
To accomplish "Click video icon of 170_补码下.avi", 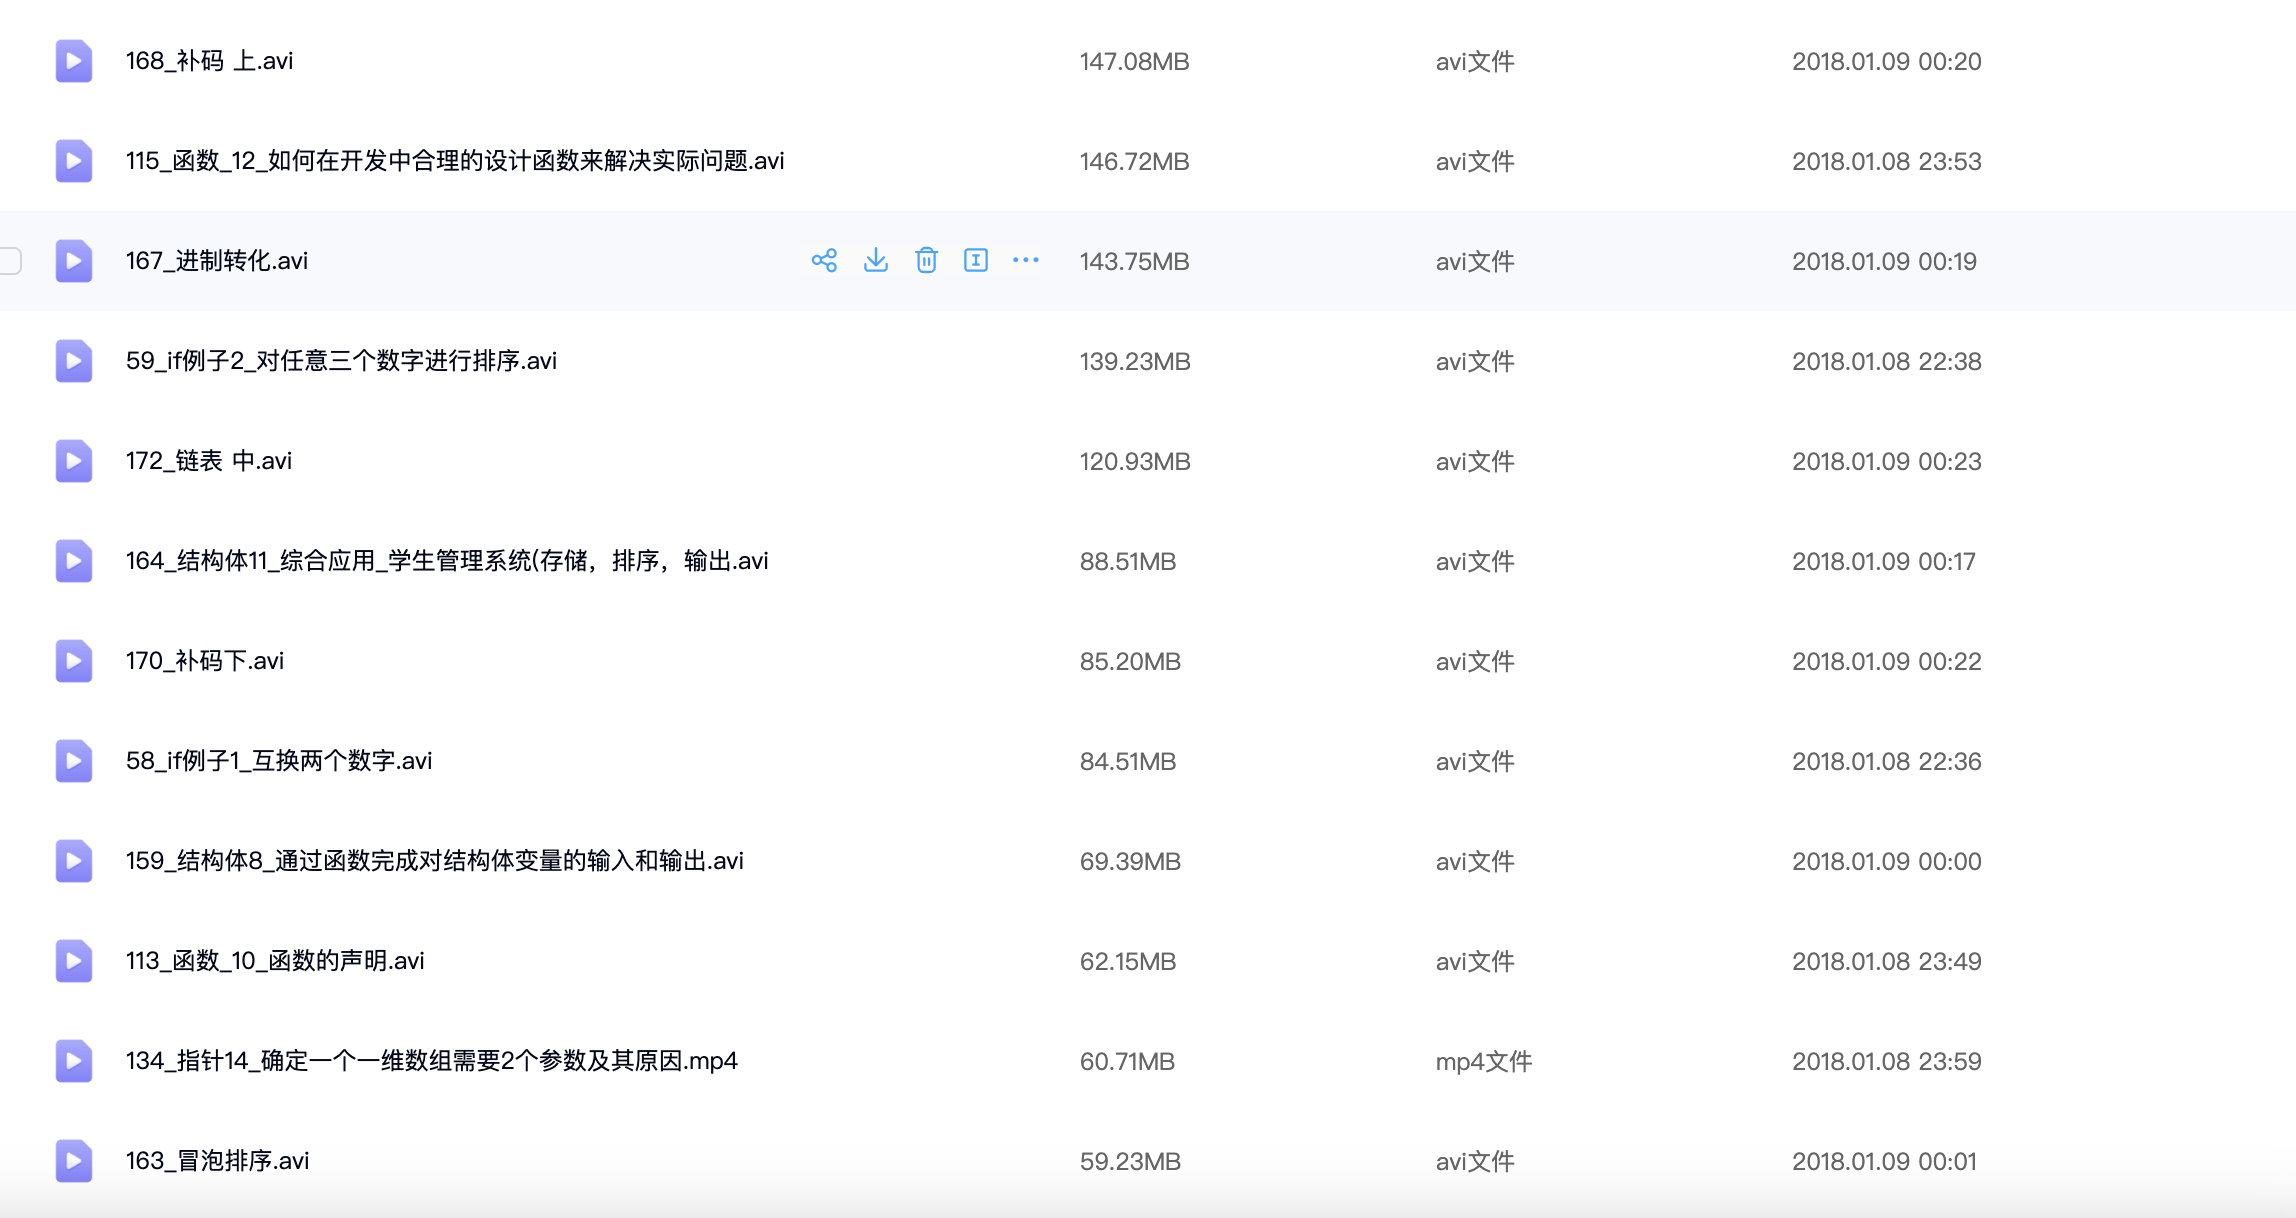I will tap(73, 661).
